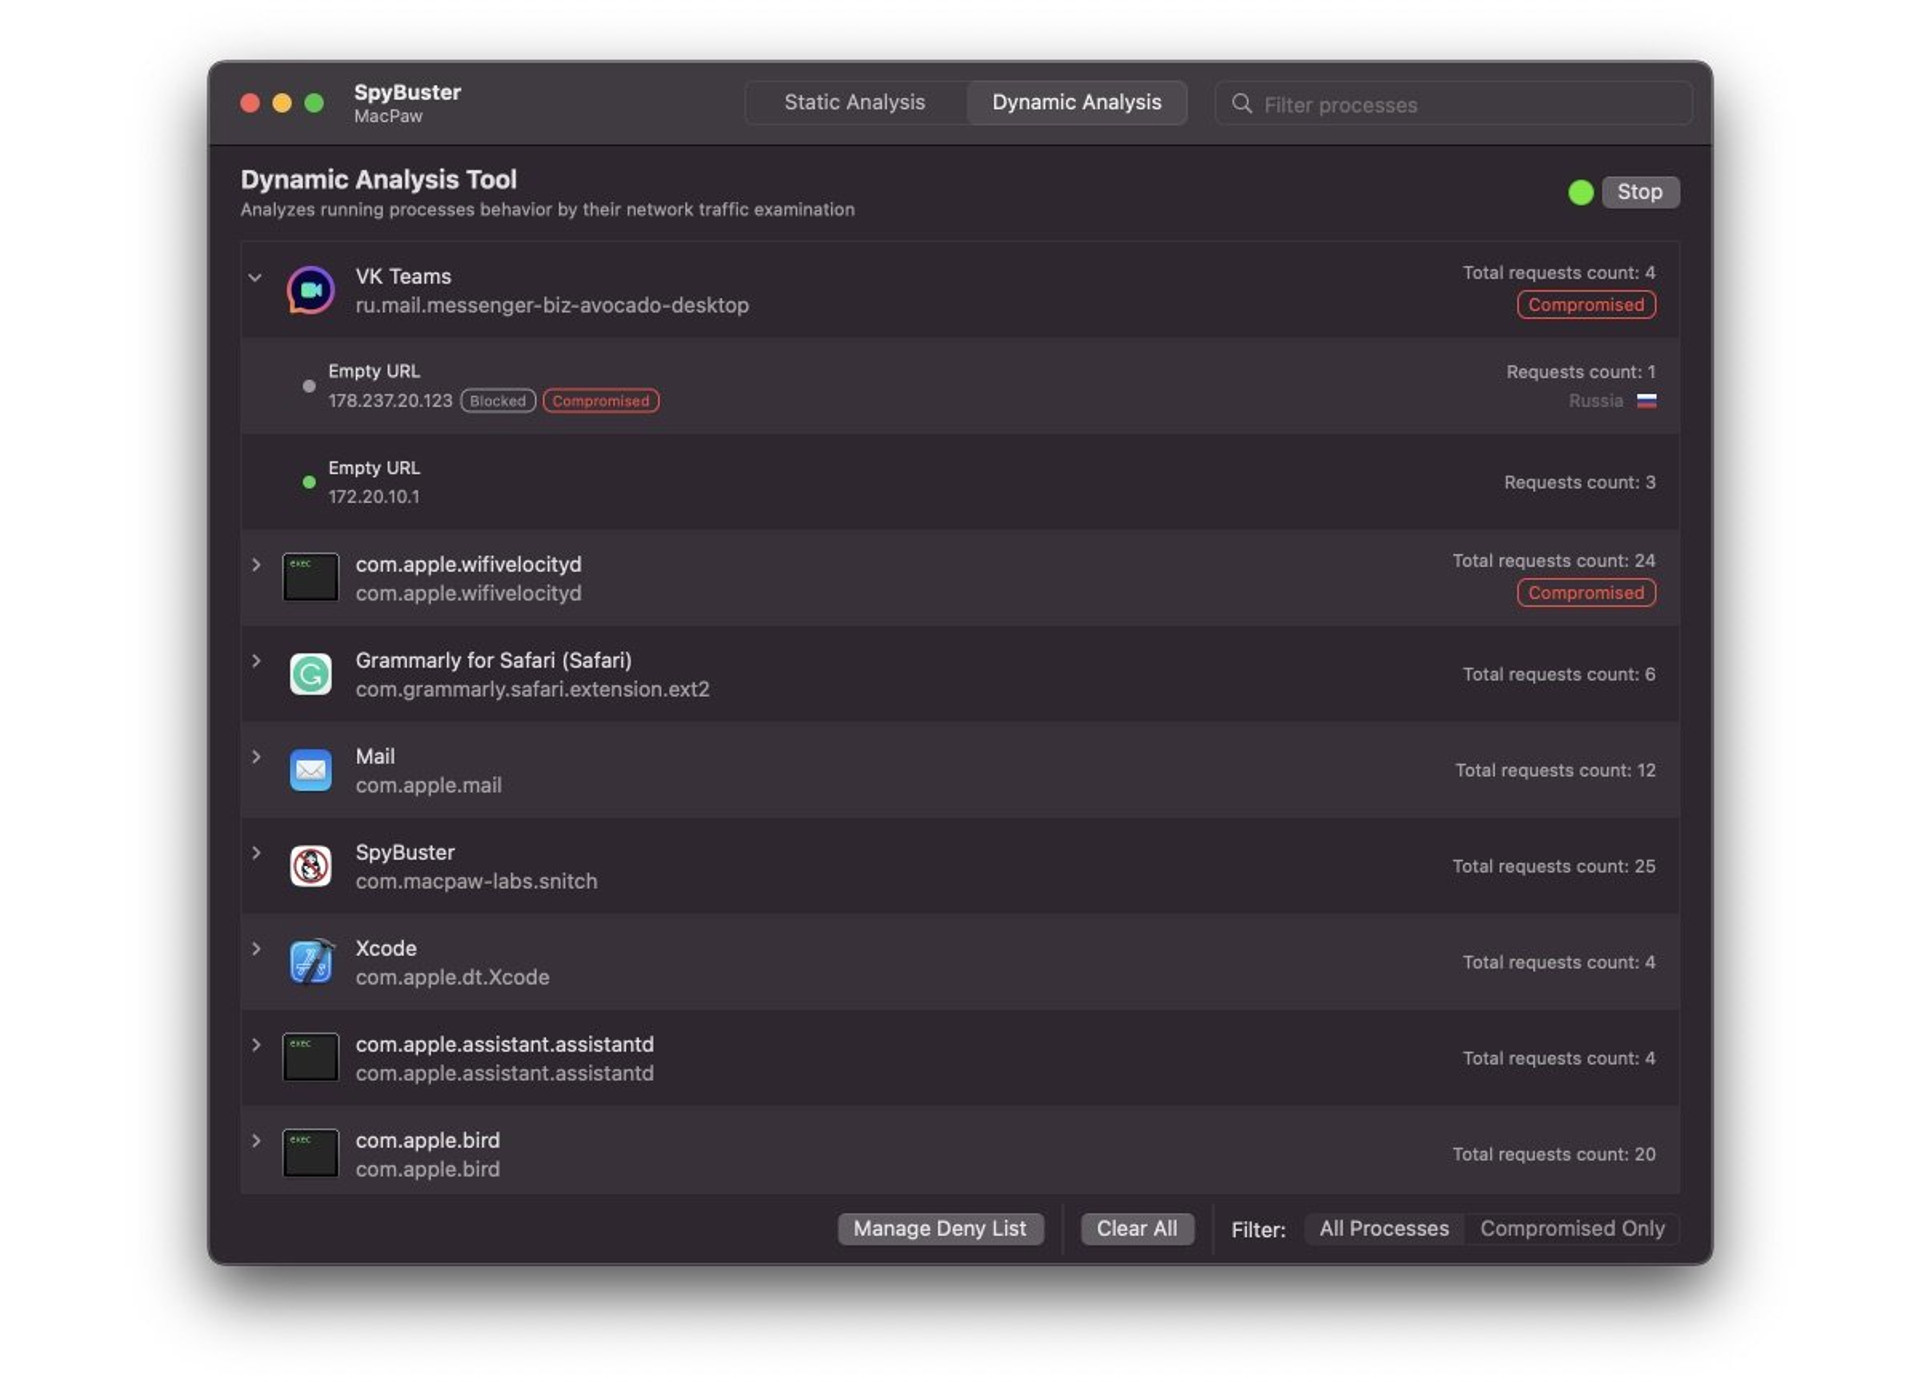Collapse the VK Teams row
Image resolution: width=1920 pixels, height=1382 pixels.
255,277
